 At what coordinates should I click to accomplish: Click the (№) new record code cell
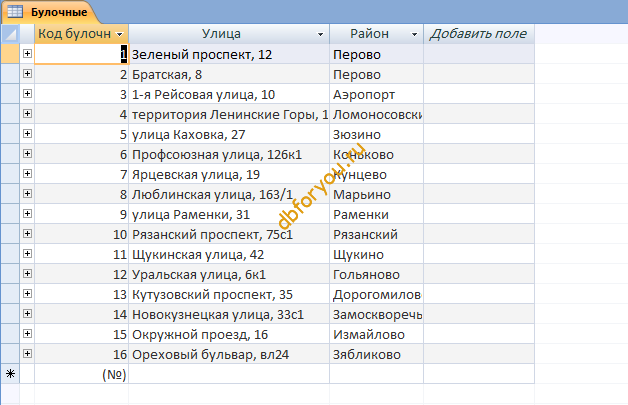click(x=82, y=374)
